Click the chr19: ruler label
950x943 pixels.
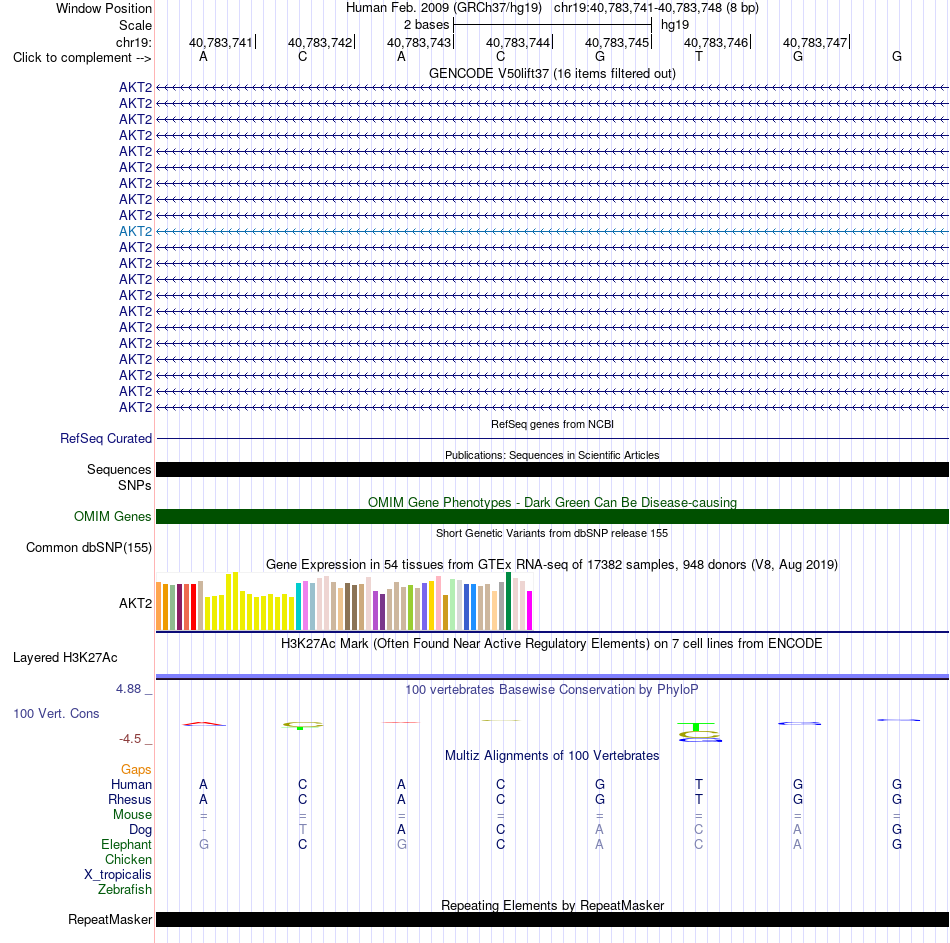[133, 42]
